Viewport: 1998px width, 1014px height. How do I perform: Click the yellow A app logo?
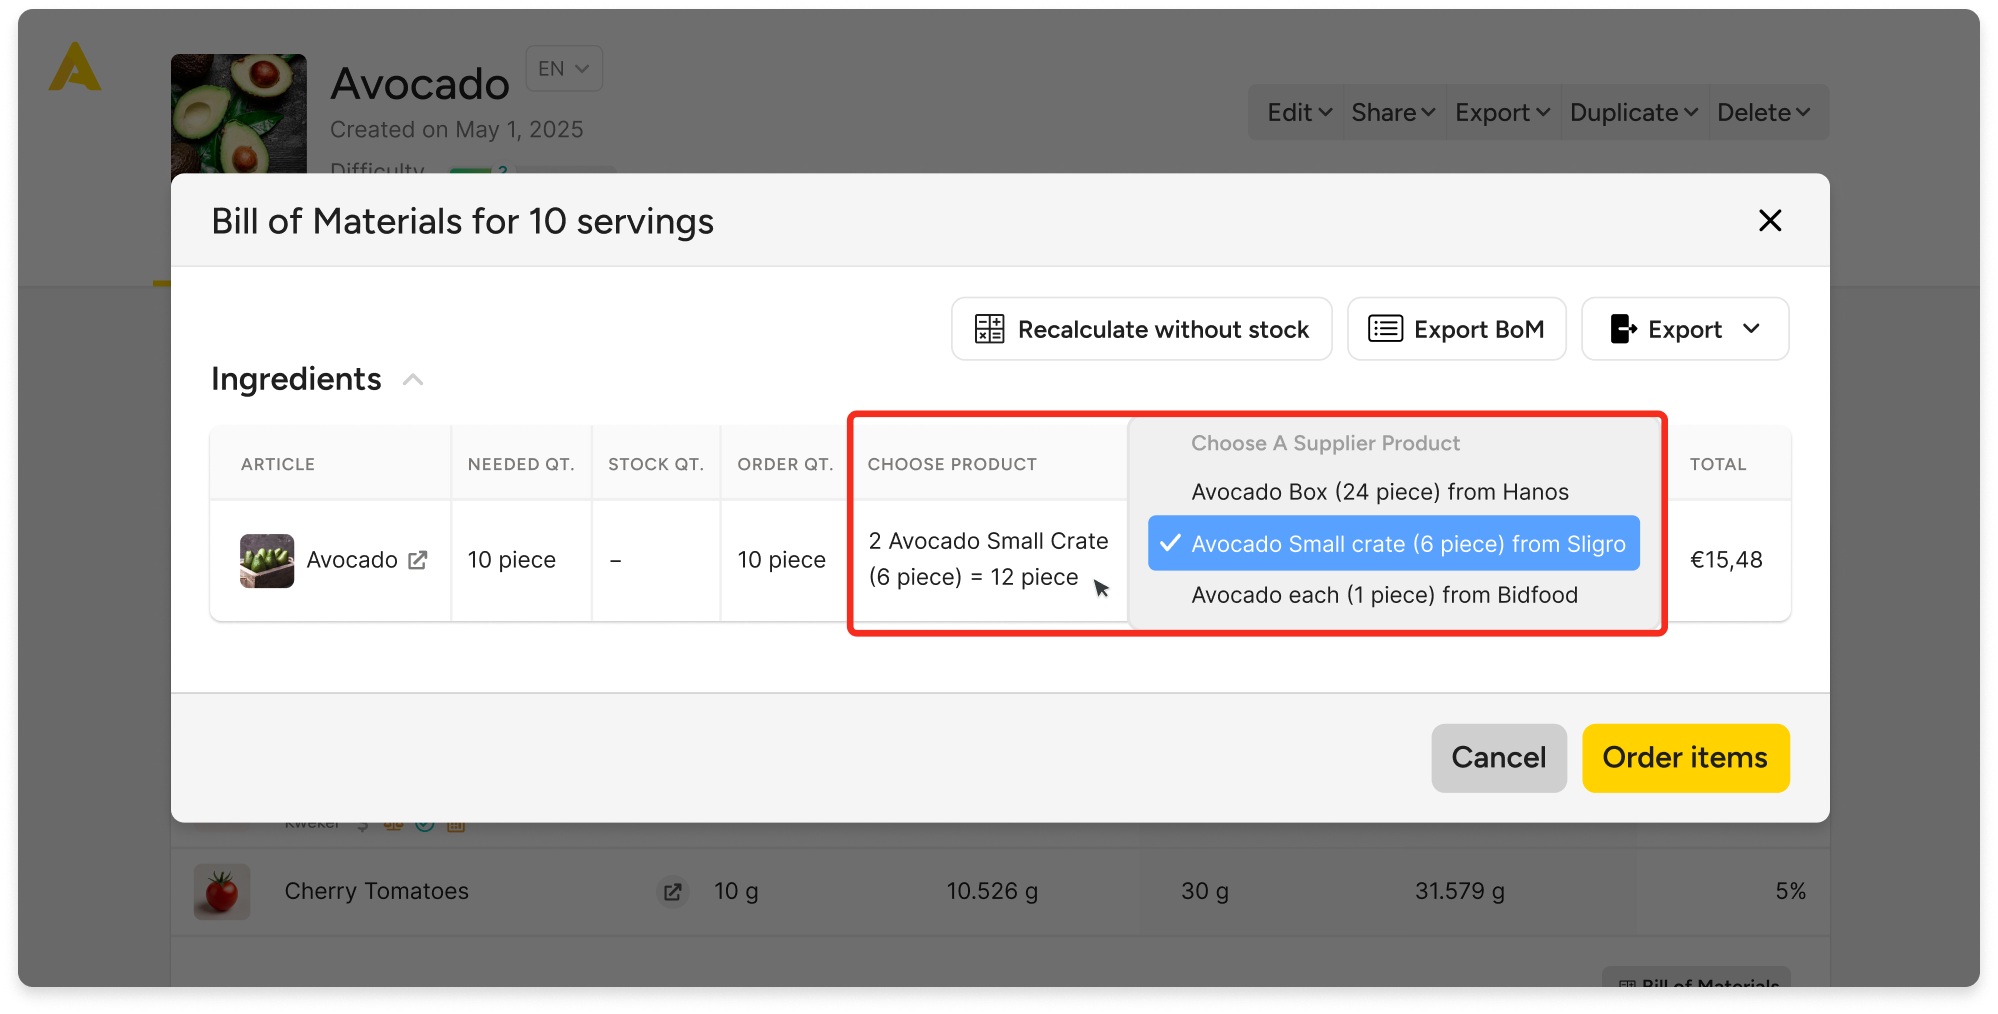pos(75,67)
